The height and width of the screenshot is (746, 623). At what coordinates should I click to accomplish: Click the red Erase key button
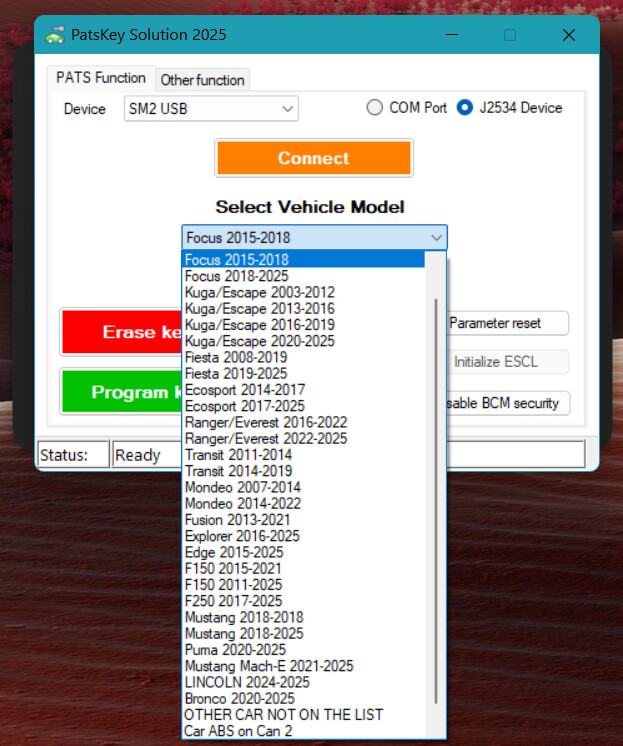[x=120, y=332]
